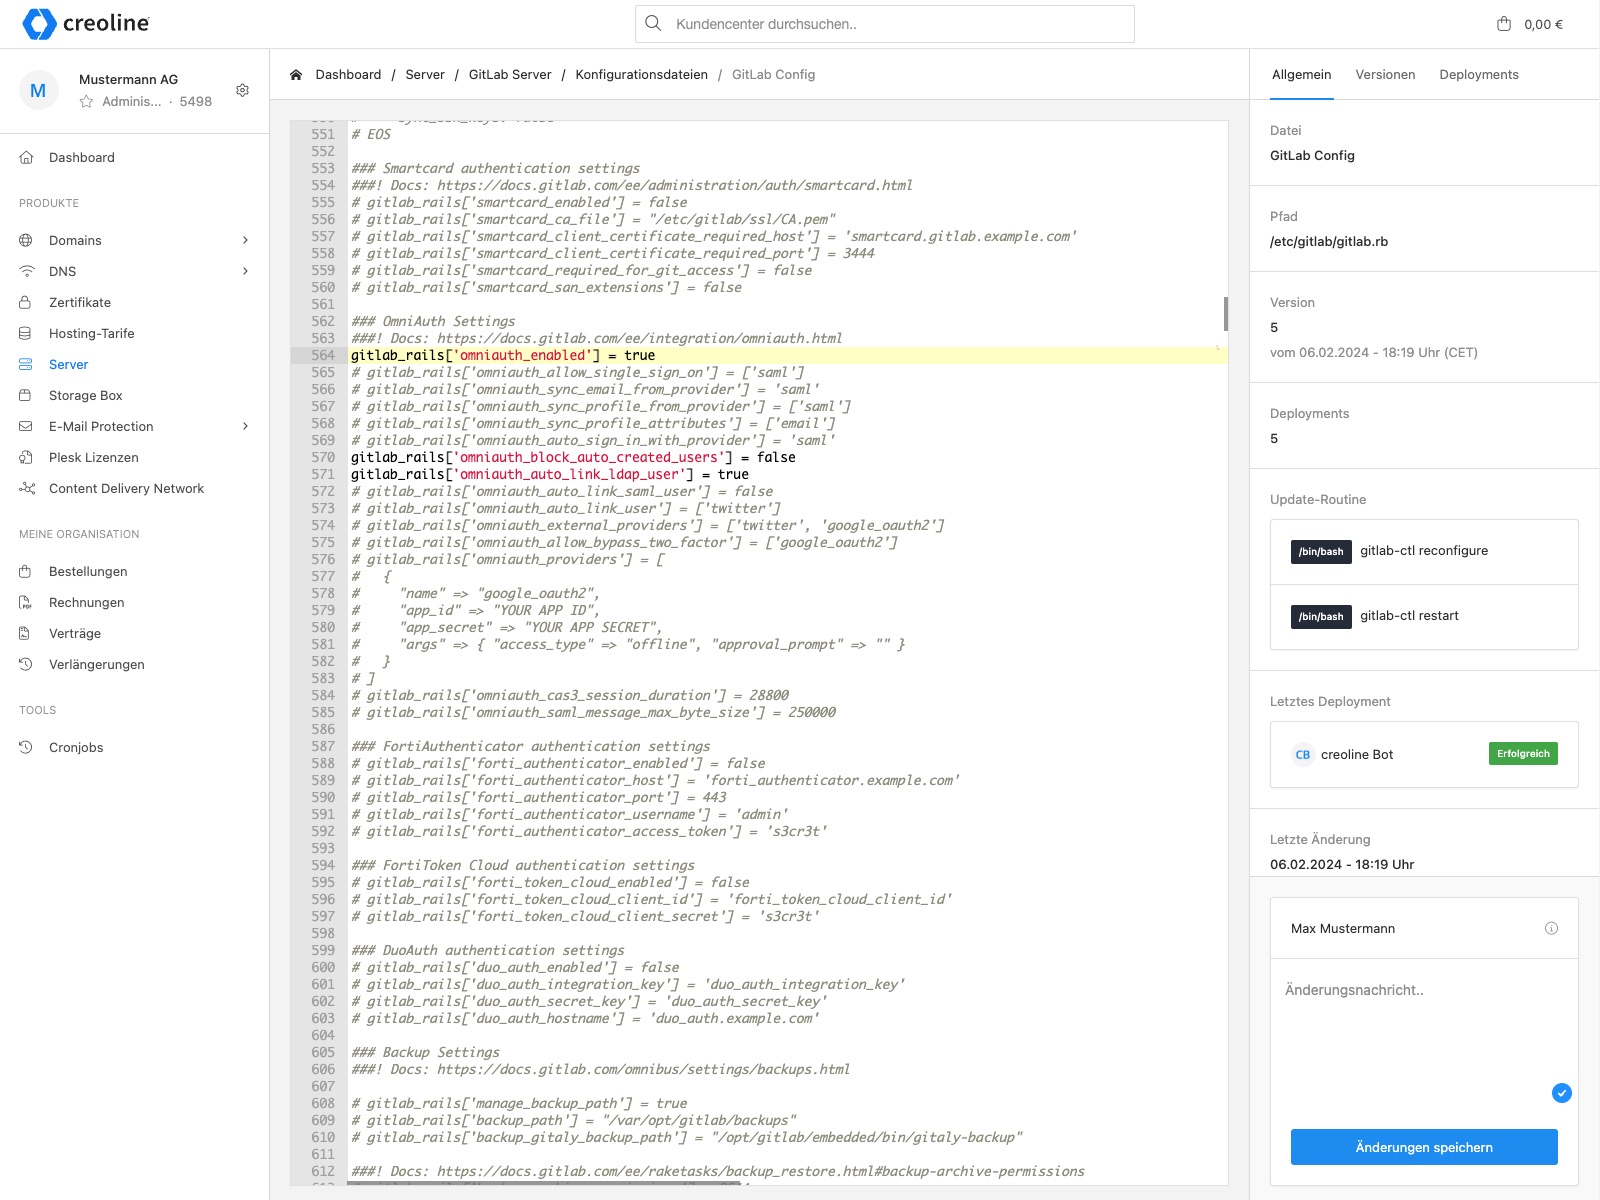1600x1200 pixels.
Task: Click the DNS wifi icon
Action: pyautogui.click(x=27, y=271)
